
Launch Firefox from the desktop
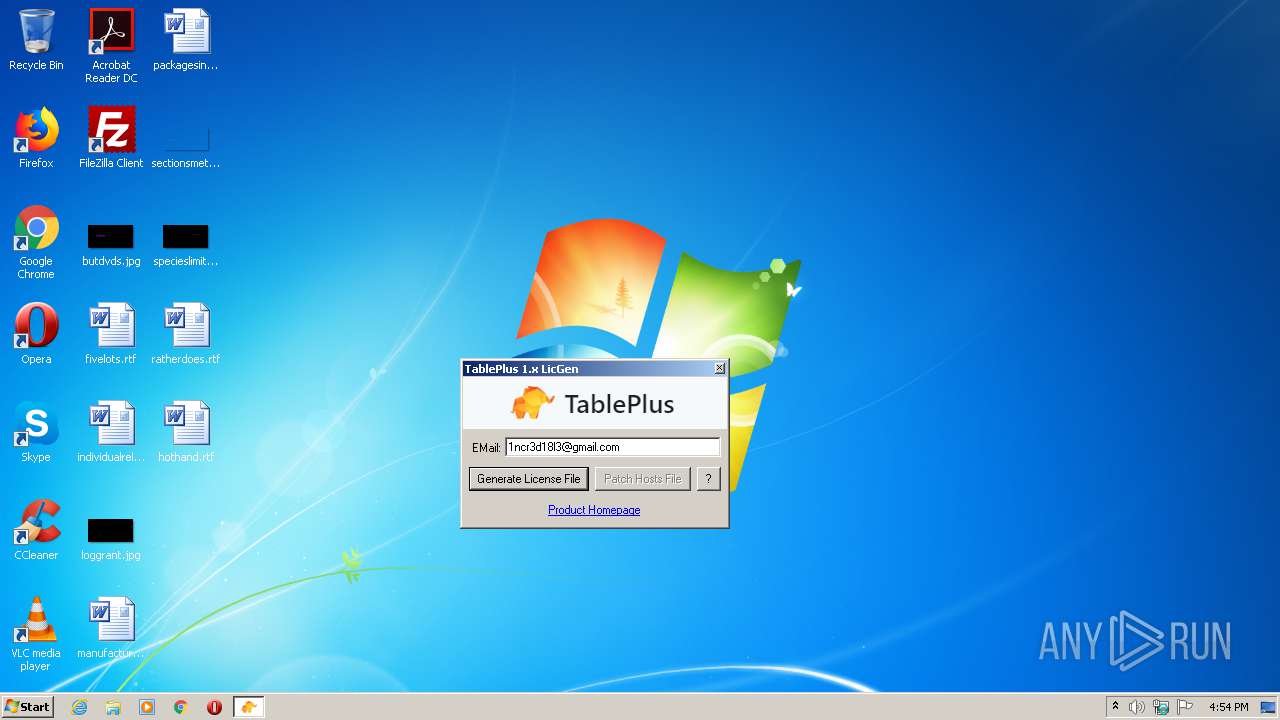[x=36, y=138]
